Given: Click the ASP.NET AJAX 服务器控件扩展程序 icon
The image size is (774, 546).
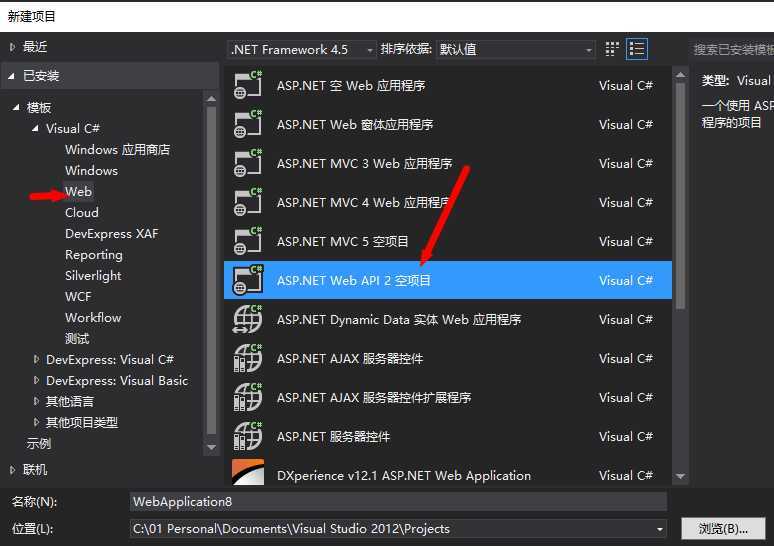Looking at the screenshot, I should [248, 397].
